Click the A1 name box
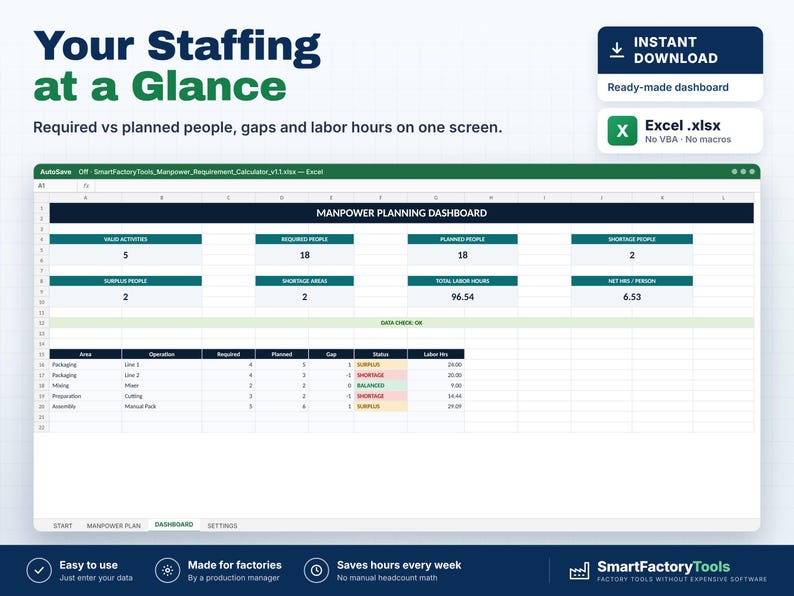This screenshot has height=596, width=794. coord(56,186)
